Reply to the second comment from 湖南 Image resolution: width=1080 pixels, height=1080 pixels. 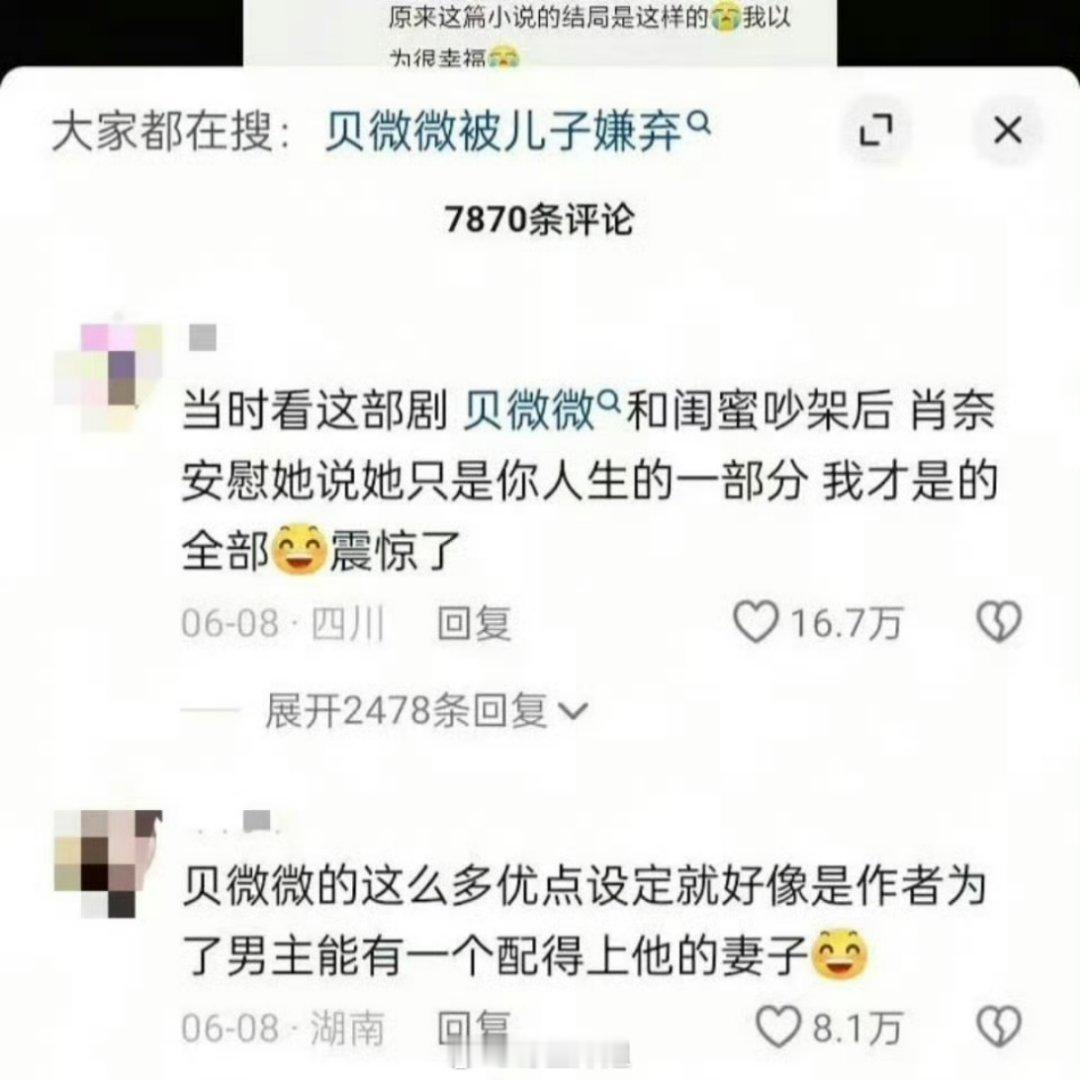click(x=474, y=1028)
